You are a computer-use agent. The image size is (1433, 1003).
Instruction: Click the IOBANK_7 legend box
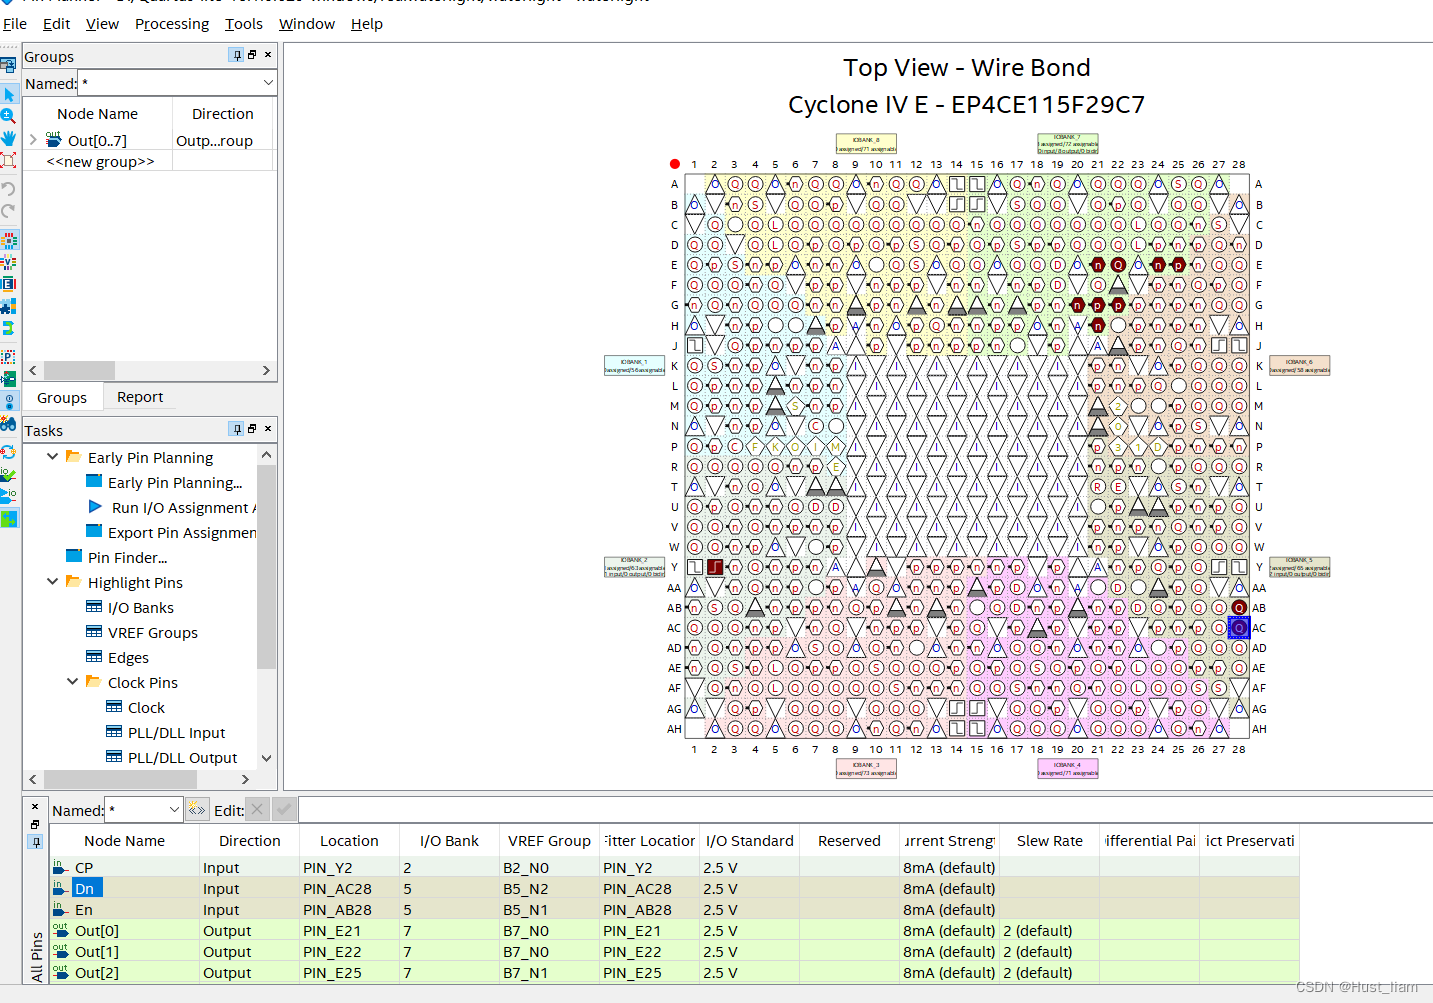[x=1067, y=144]
